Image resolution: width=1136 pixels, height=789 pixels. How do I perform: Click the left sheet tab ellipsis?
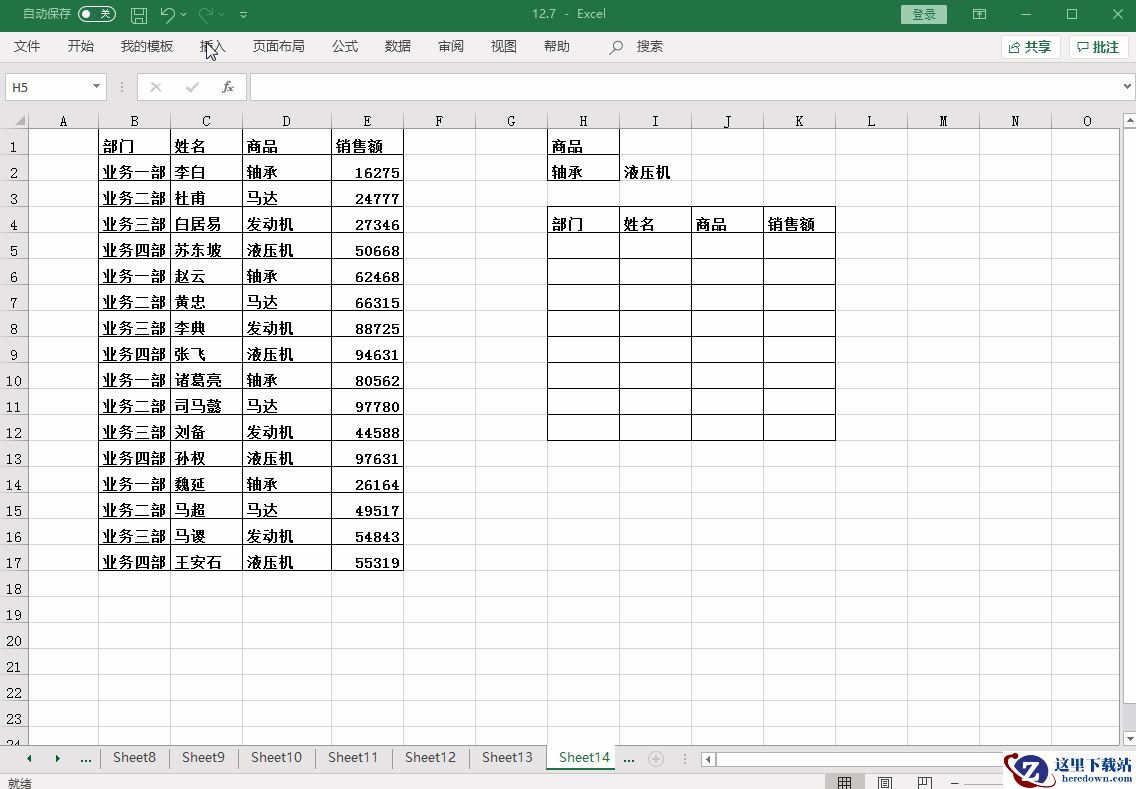coord(85,759)
